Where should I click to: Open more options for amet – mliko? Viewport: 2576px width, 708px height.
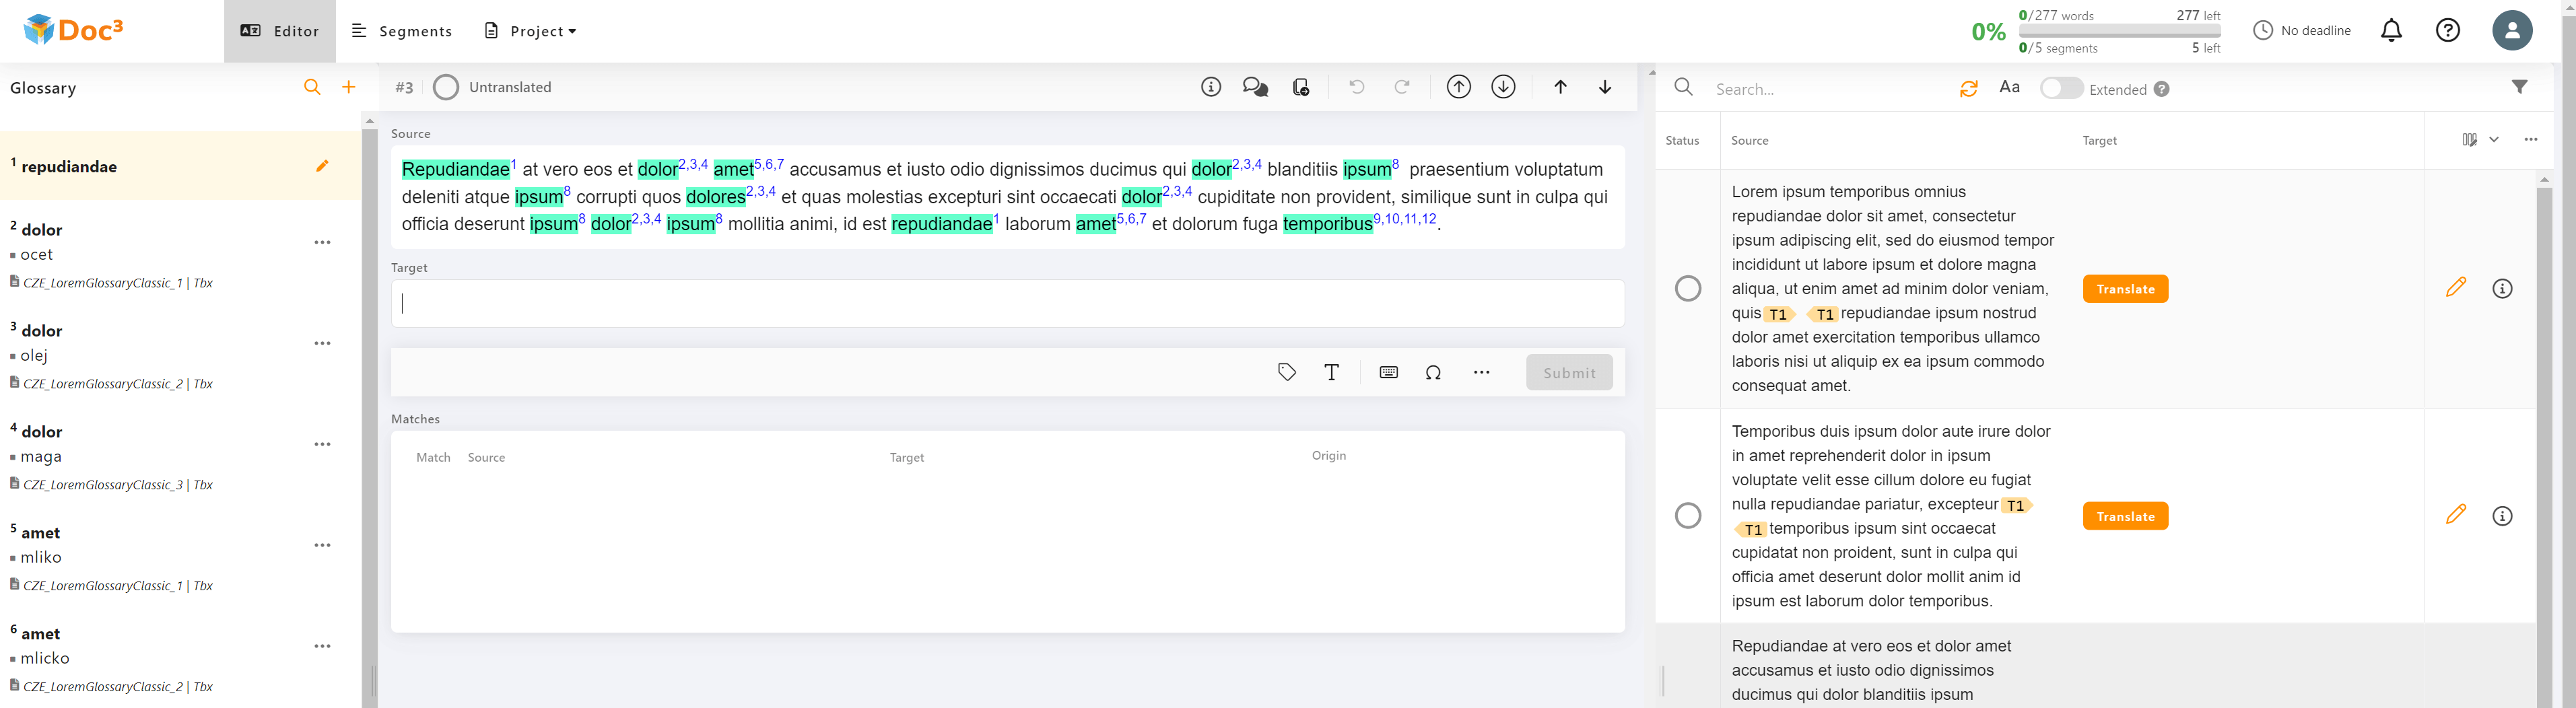[x=322, y=545]
